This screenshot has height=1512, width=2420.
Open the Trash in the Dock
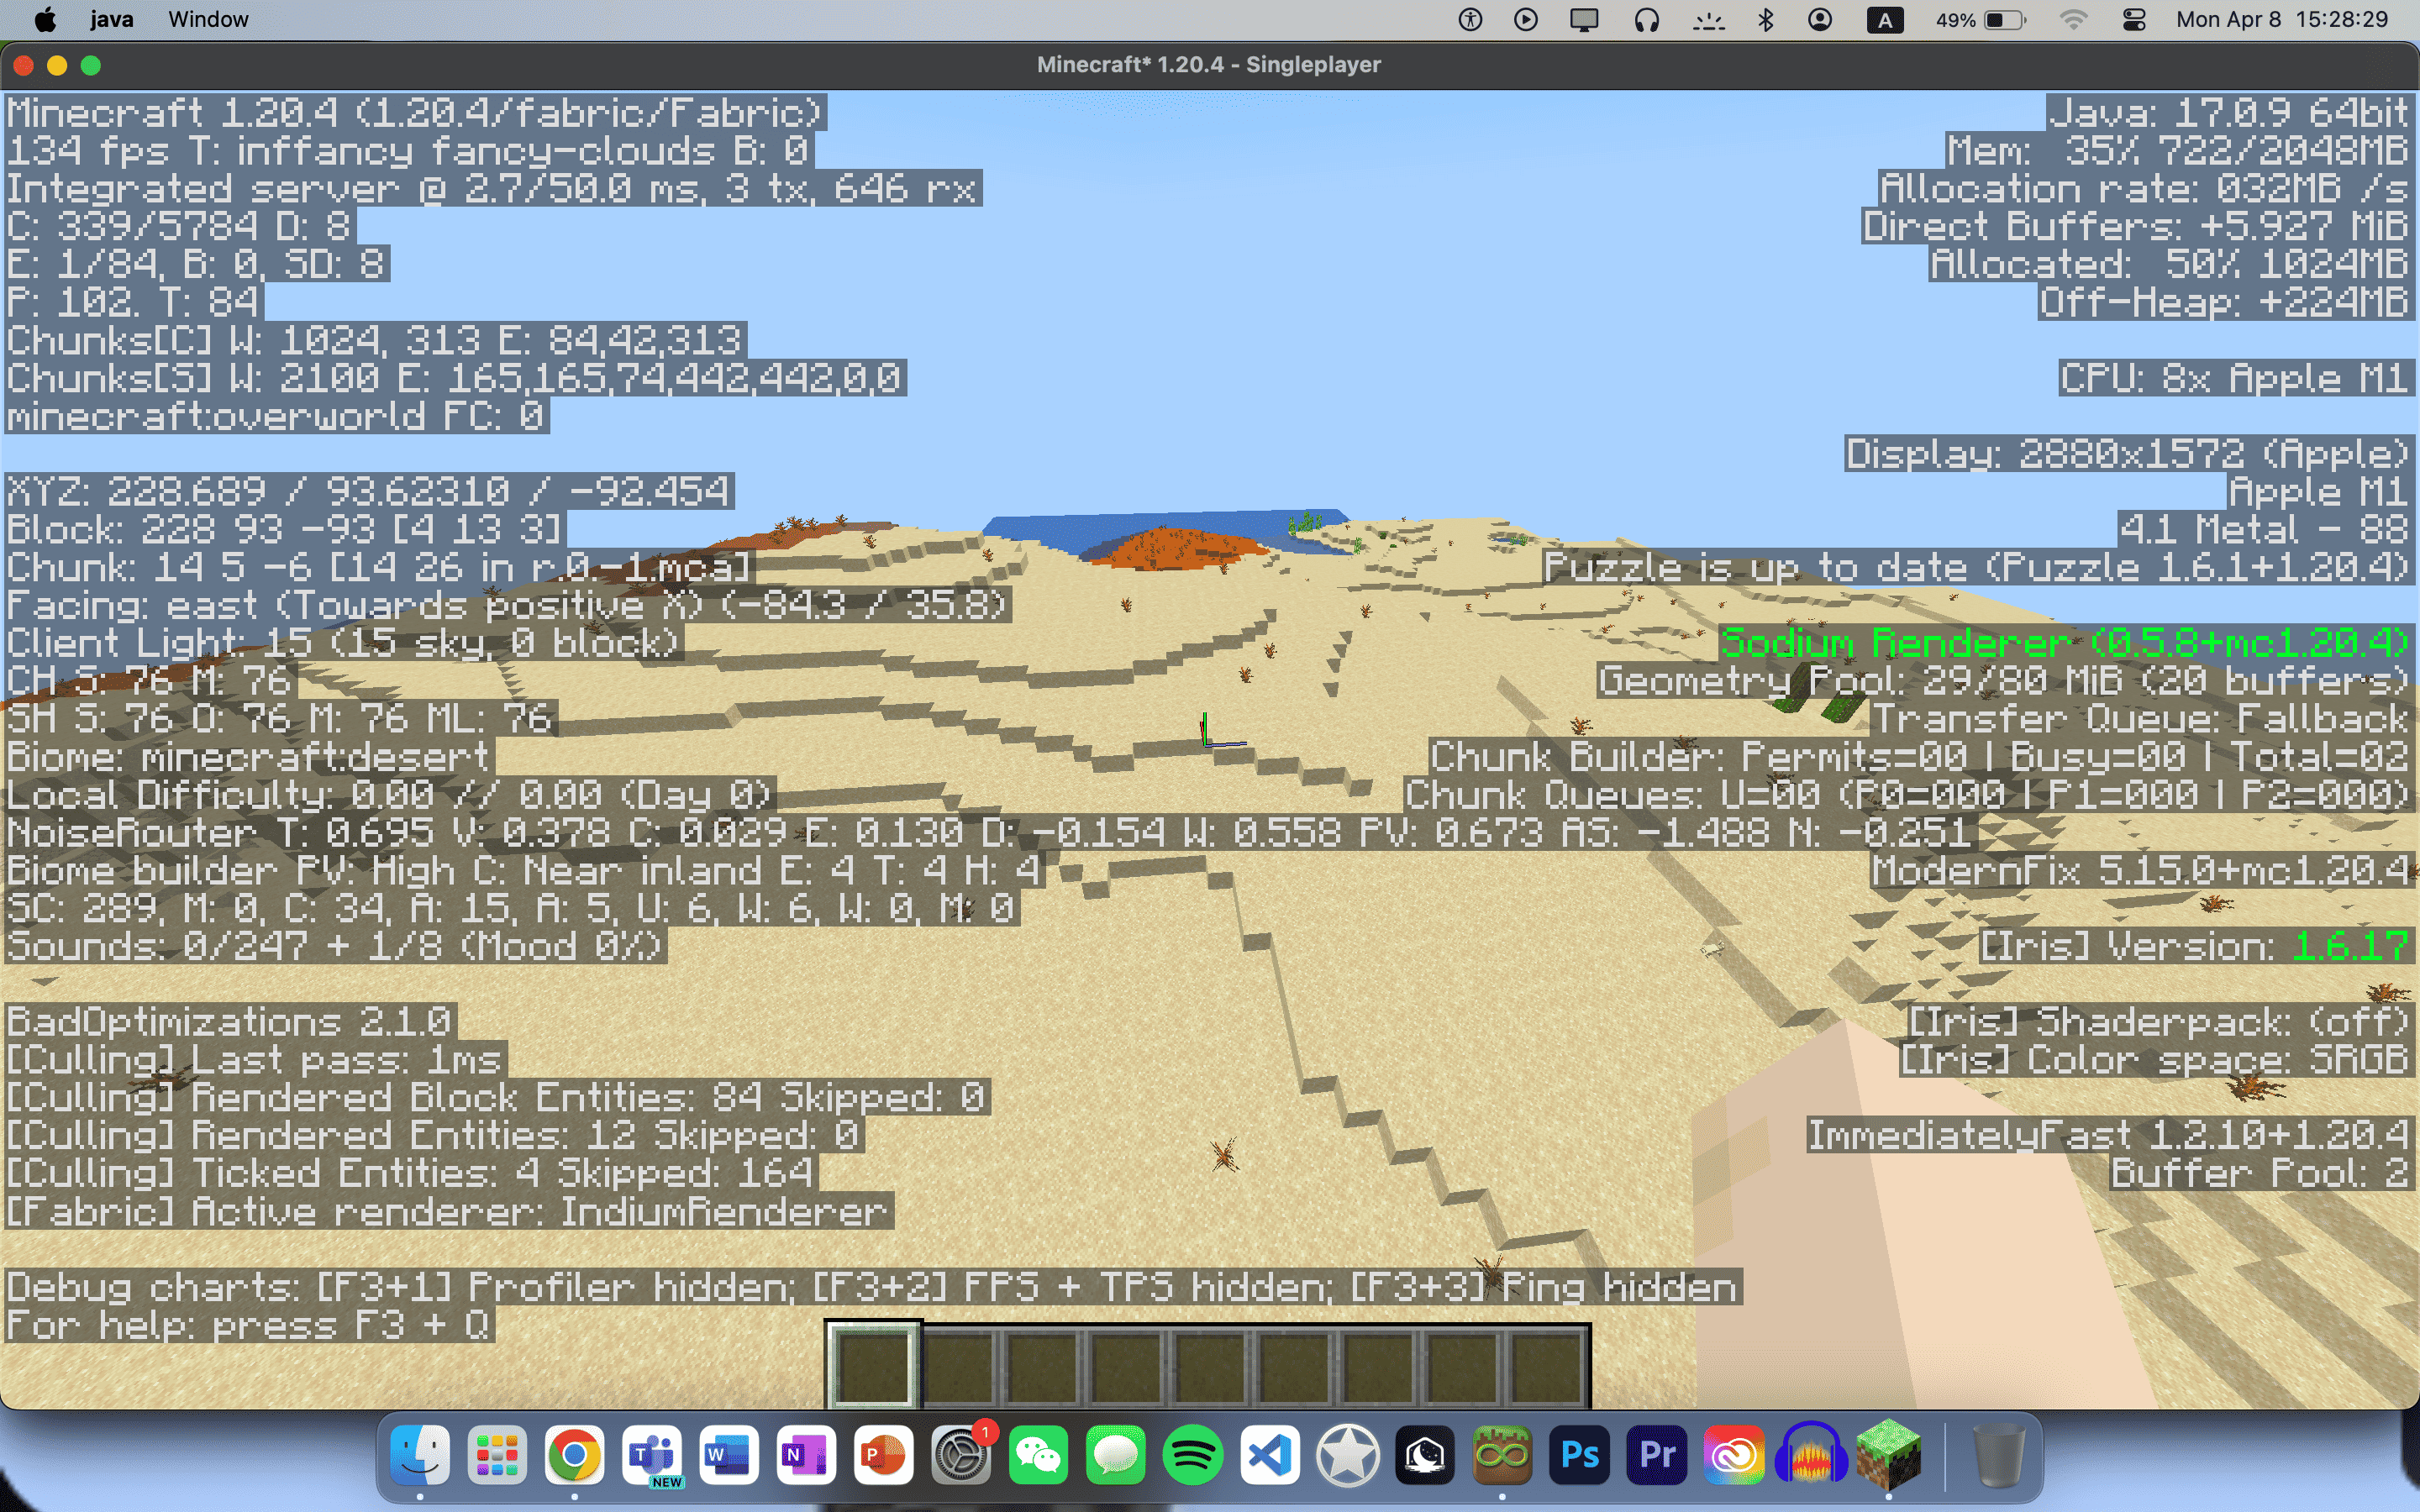(1998, 1455)
